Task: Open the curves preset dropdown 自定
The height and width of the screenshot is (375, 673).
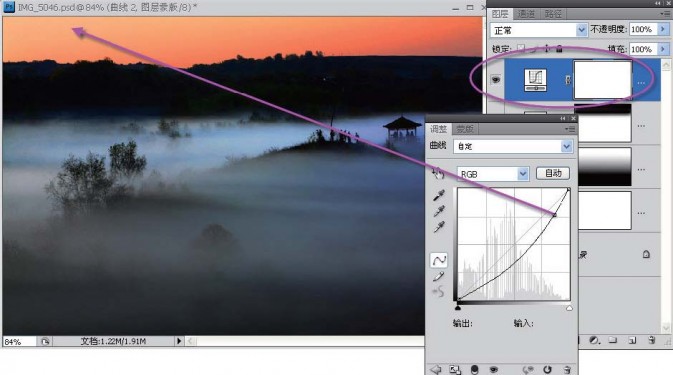Action: [x=513, y=146]
